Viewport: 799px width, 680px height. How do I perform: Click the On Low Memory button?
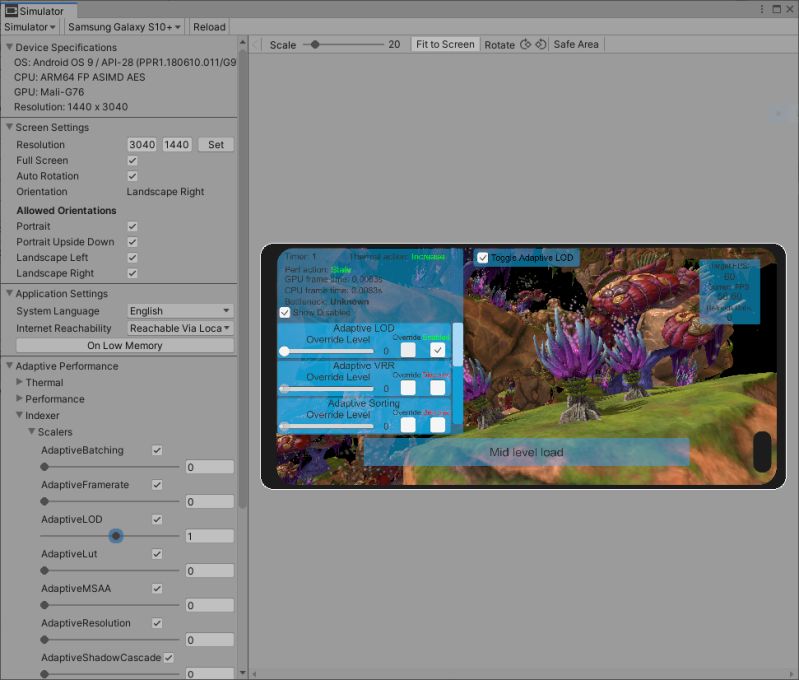click(125, 346)
